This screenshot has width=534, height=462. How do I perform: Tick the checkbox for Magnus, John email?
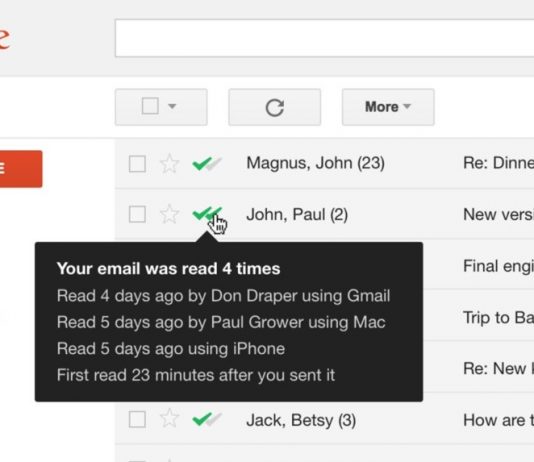pyautogui.click(x=137, y=164)
